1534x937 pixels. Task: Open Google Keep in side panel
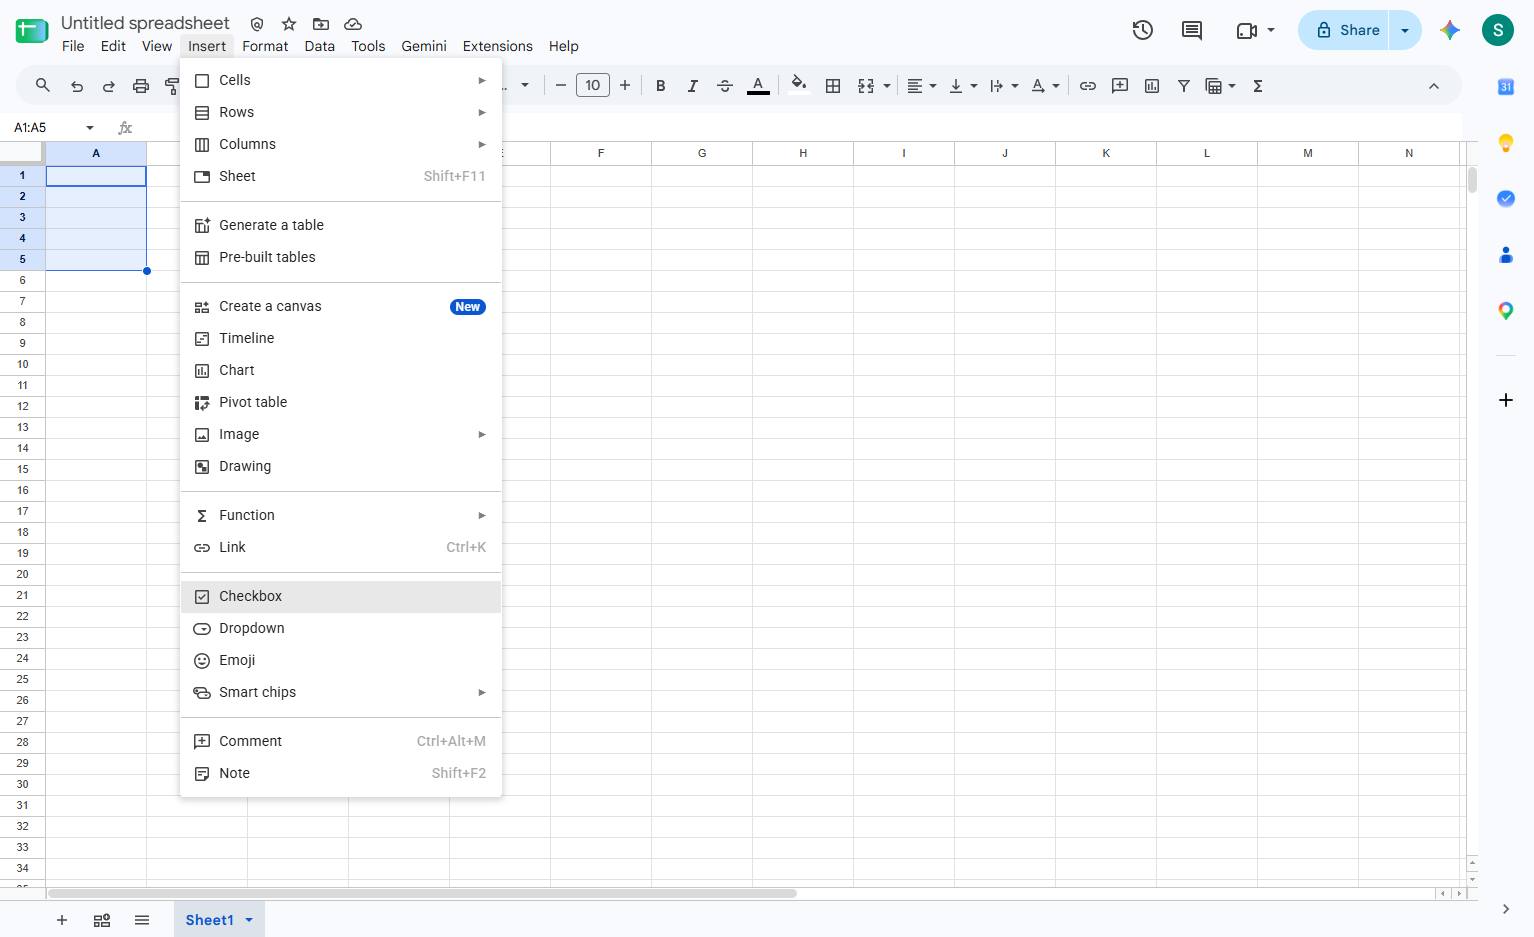pos(1506,143)
